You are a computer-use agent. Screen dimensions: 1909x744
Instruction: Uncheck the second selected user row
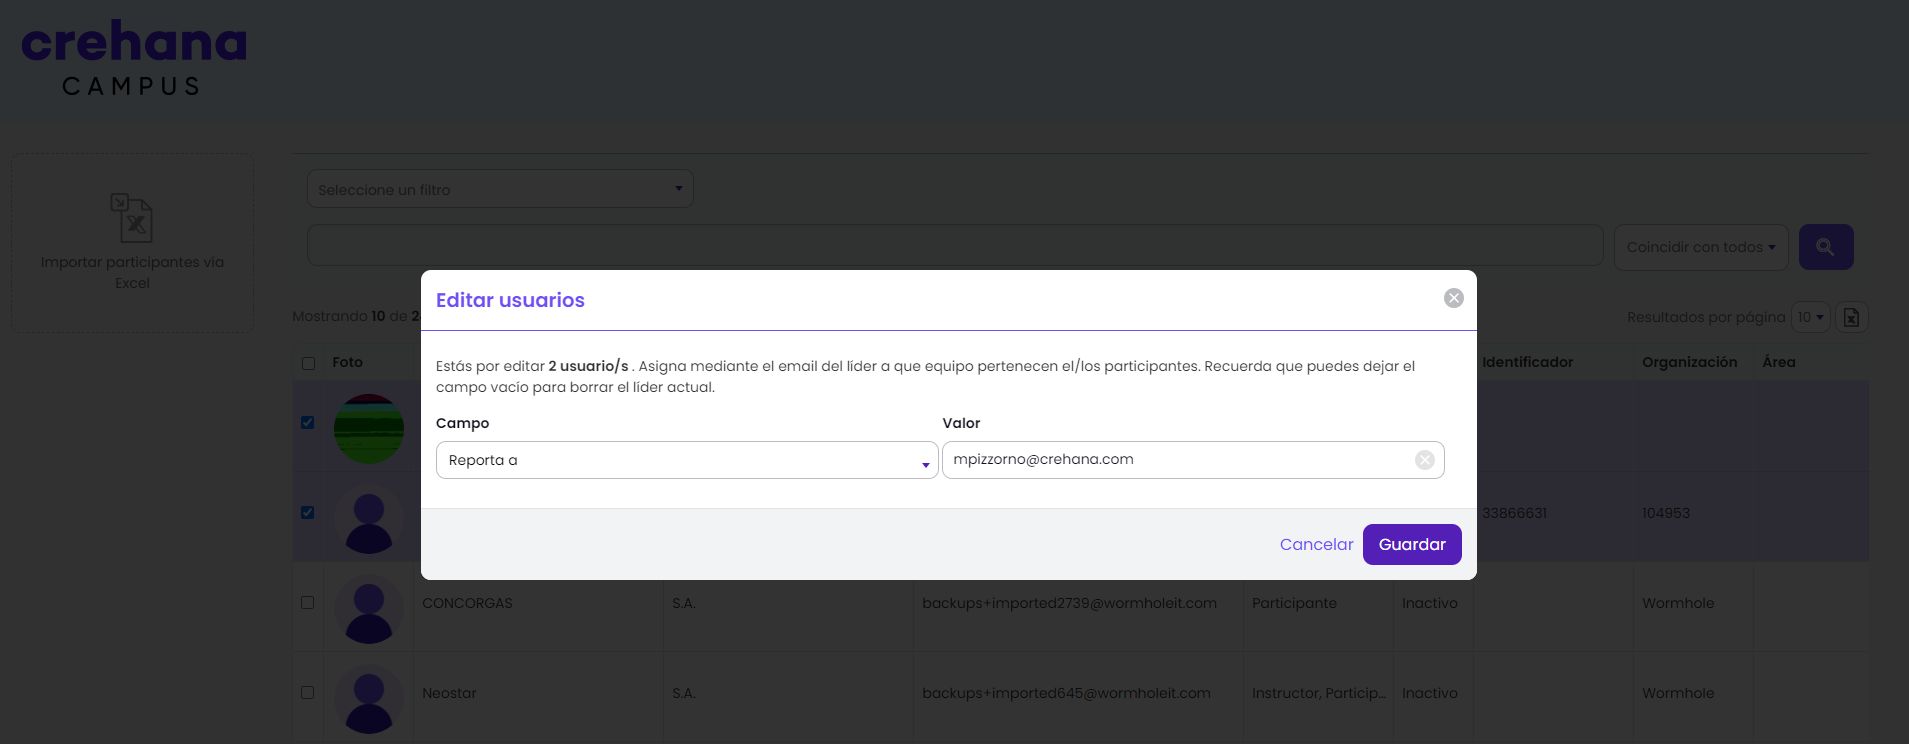(308, 512)
